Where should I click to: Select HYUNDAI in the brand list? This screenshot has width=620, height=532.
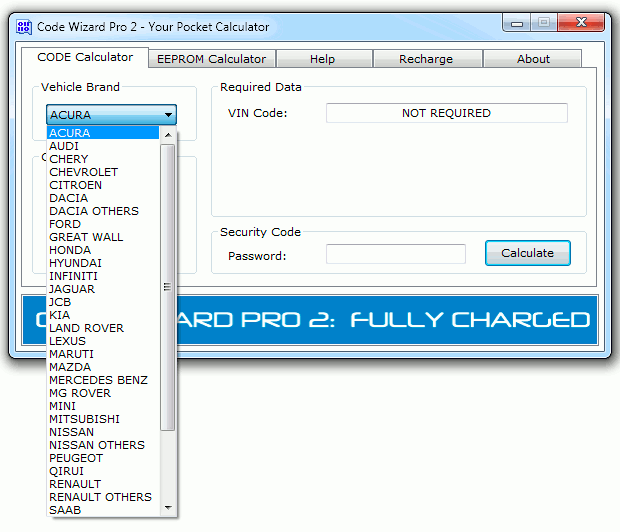pyautogui.click(x=103, y=263)
